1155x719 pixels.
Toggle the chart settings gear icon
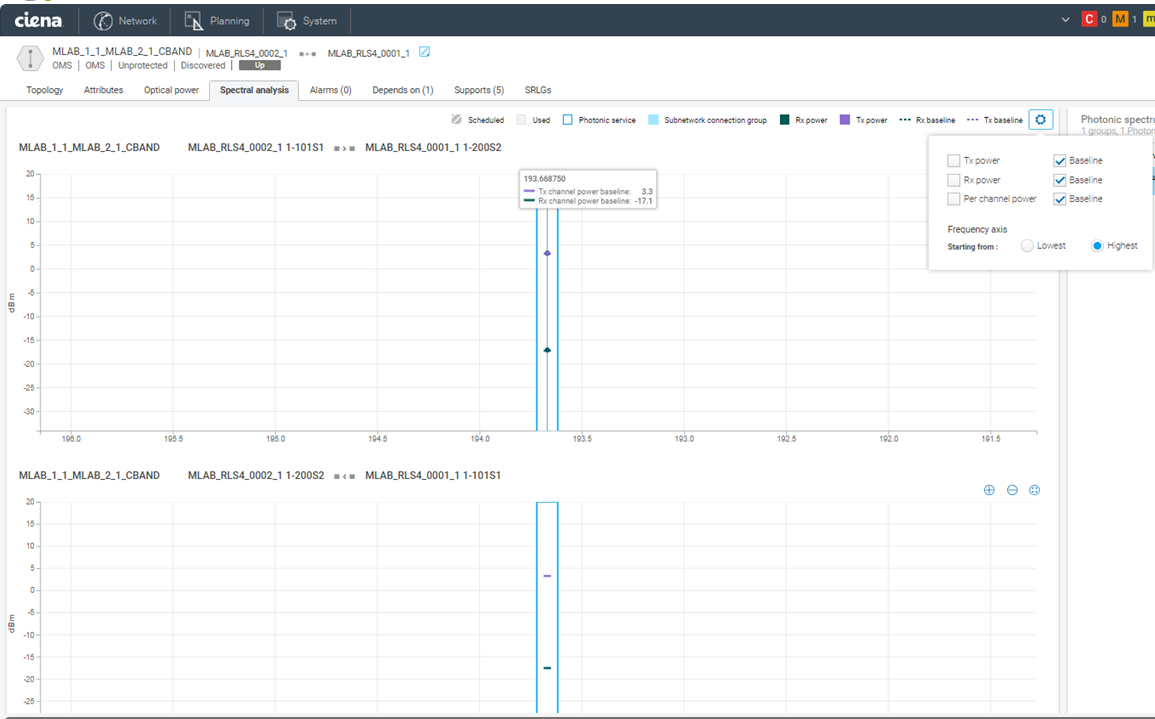[1040, 119]
